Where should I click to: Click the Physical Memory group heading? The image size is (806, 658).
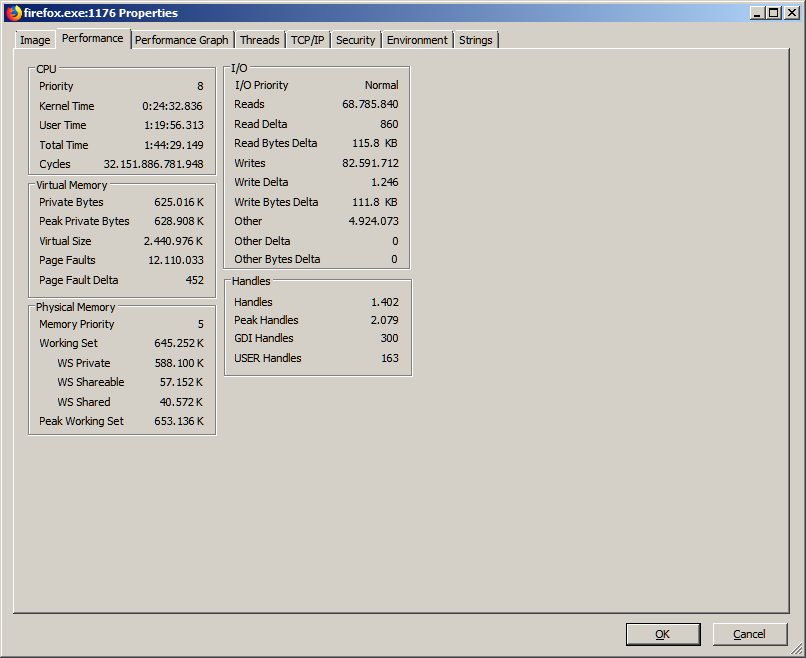coord(75,307)
